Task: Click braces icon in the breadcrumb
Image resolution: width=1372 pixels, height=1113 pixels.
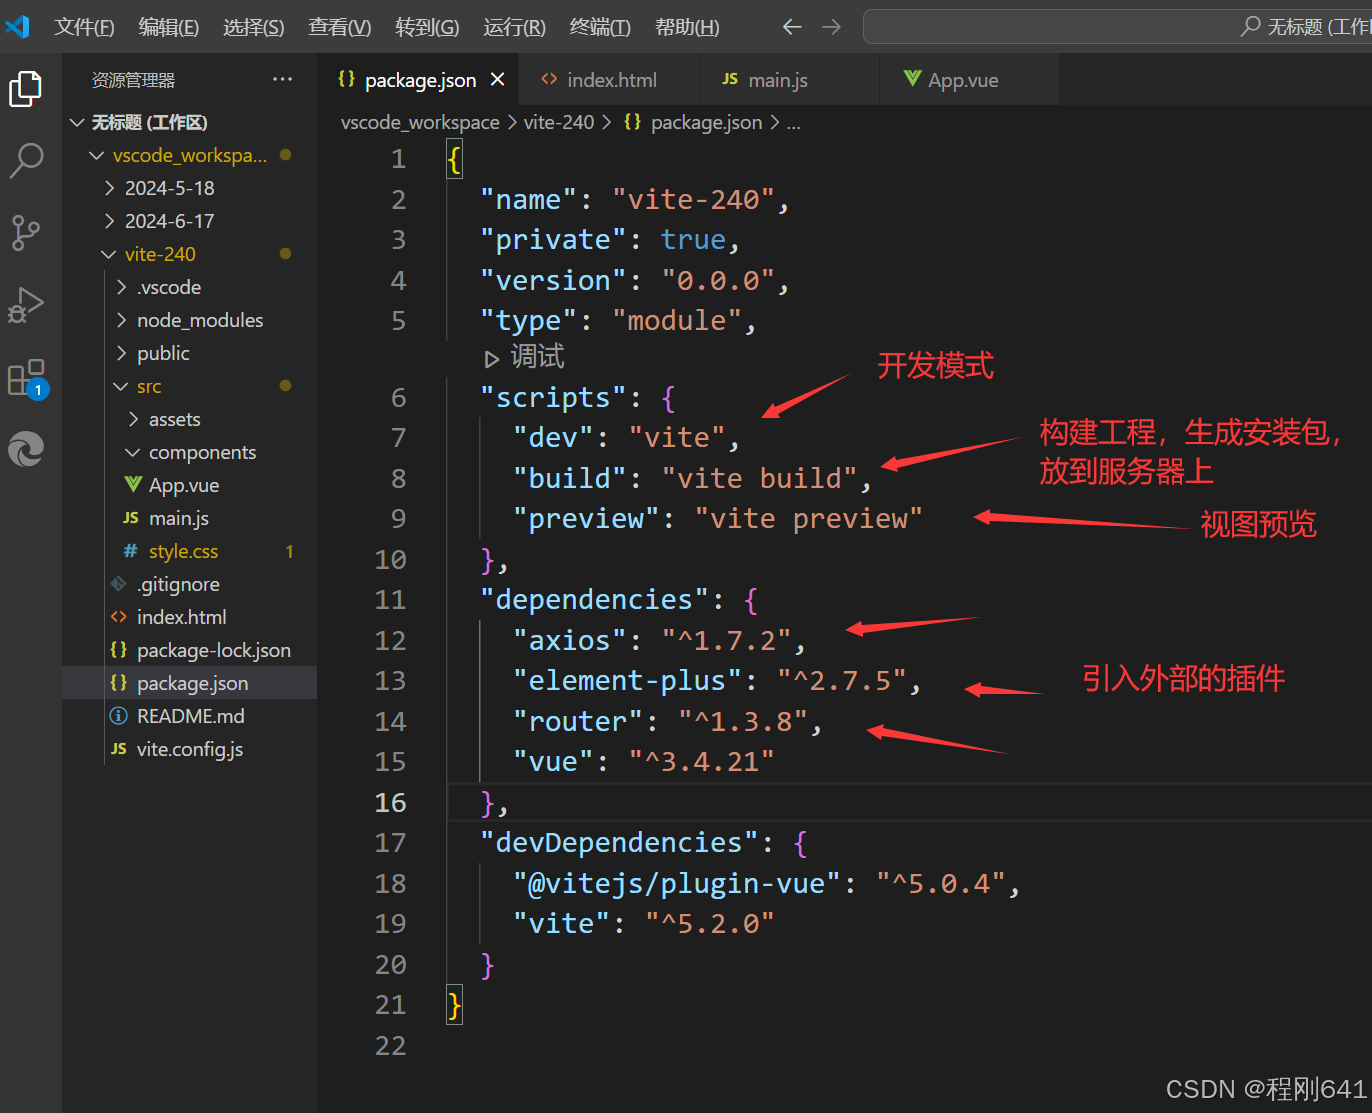Action: coord(633,122)
